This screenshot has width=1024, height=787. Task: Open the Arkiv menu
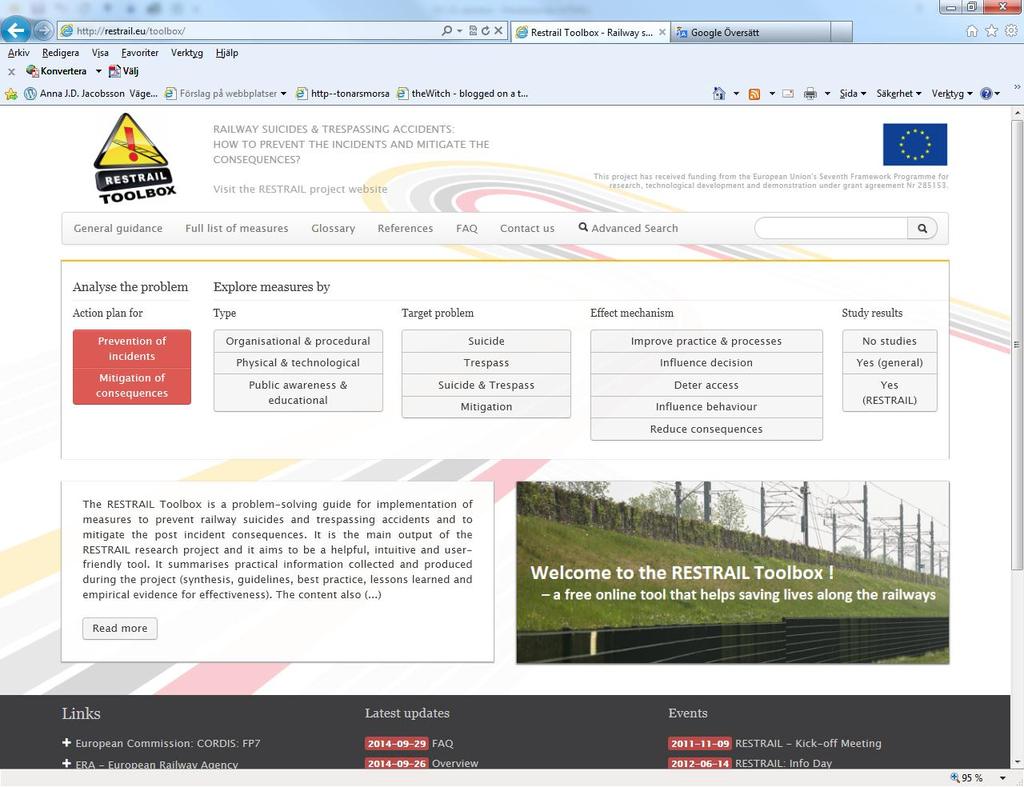18,53
